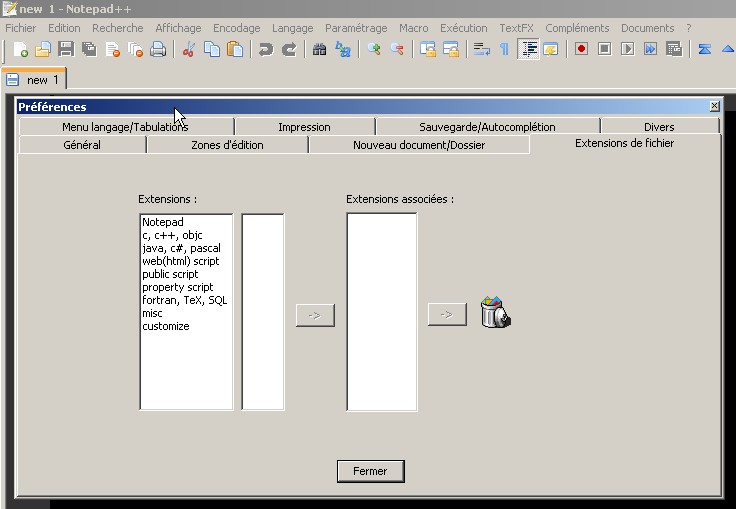
Task: Start macro recording with red circle icon
Action: point(581,49)
